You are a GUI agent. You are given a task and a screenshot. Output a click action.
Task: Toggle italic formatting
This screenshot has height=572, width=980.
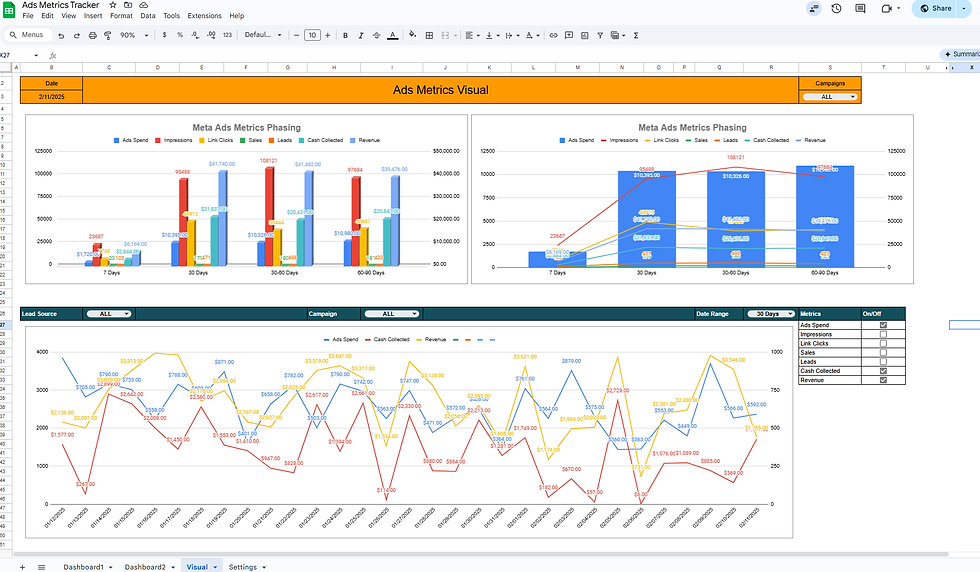point(361,36)
